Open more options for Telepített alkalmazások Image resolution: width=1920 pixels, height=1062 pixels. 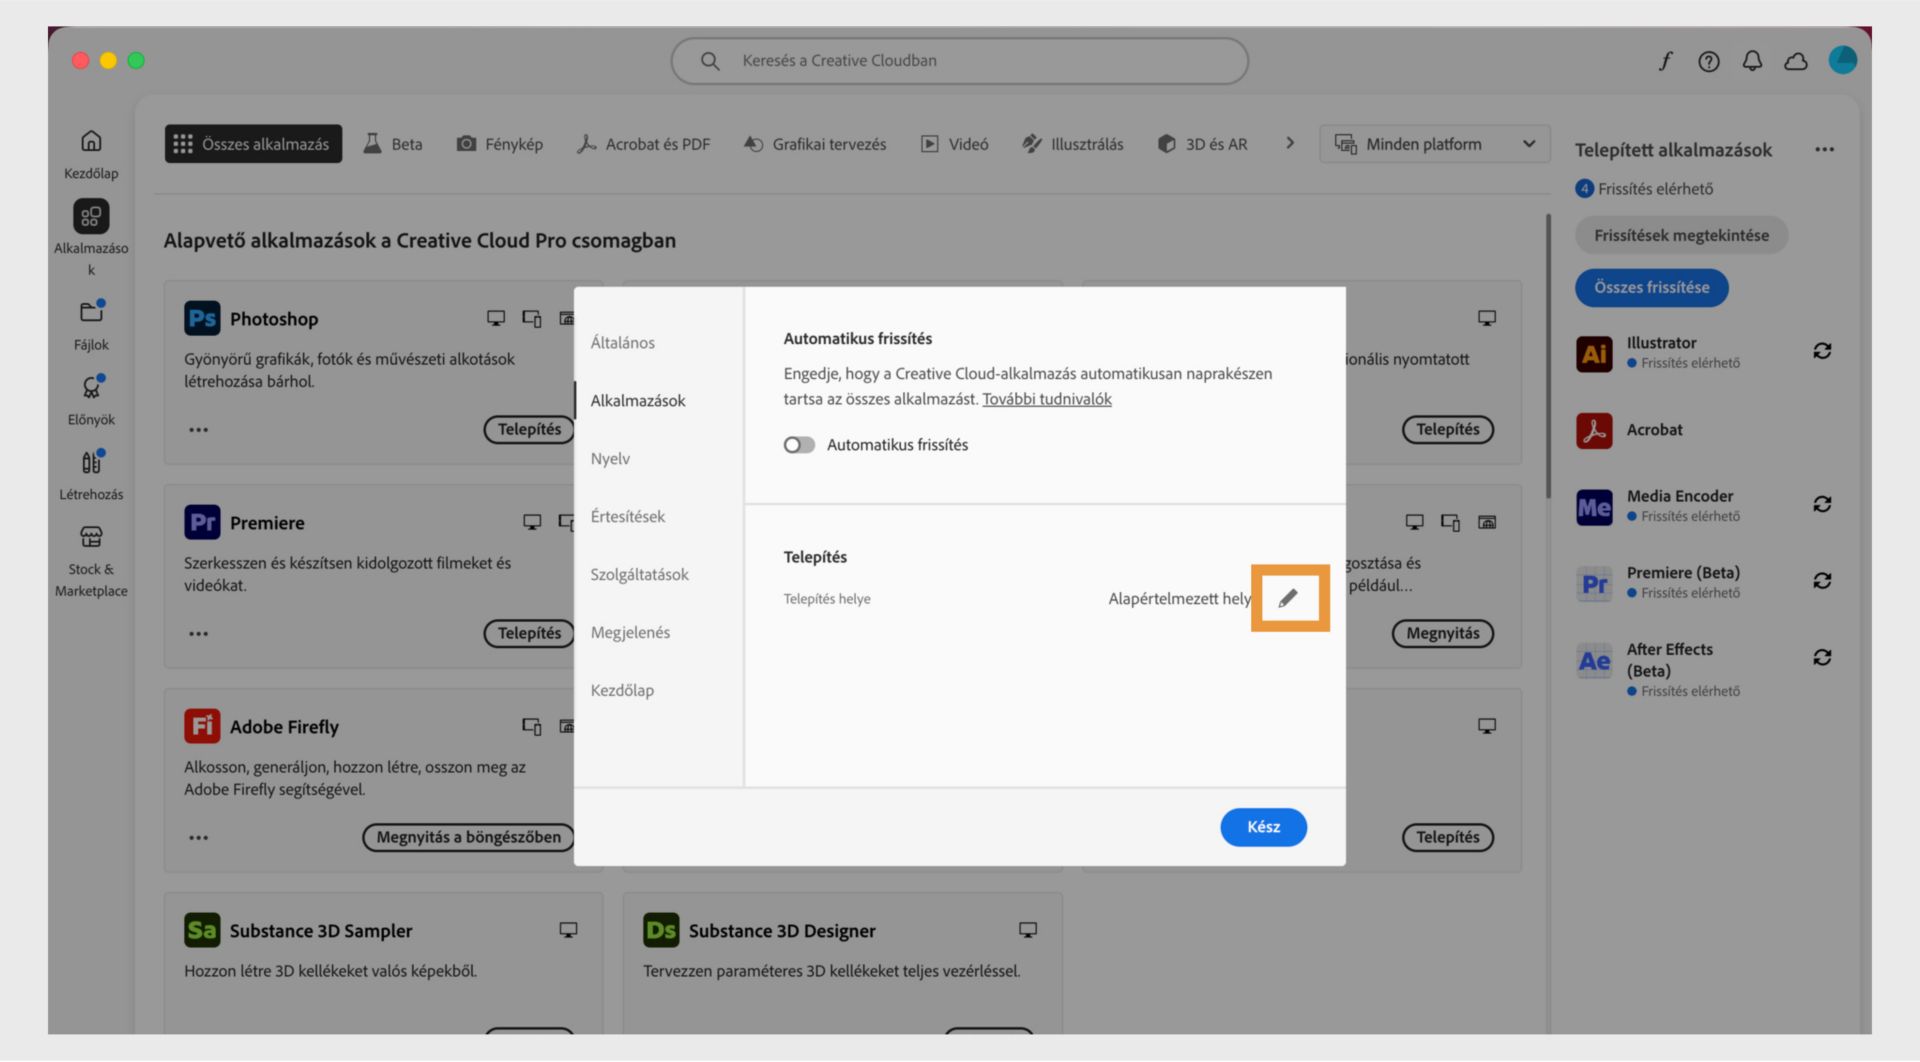tap(1824, 150)
